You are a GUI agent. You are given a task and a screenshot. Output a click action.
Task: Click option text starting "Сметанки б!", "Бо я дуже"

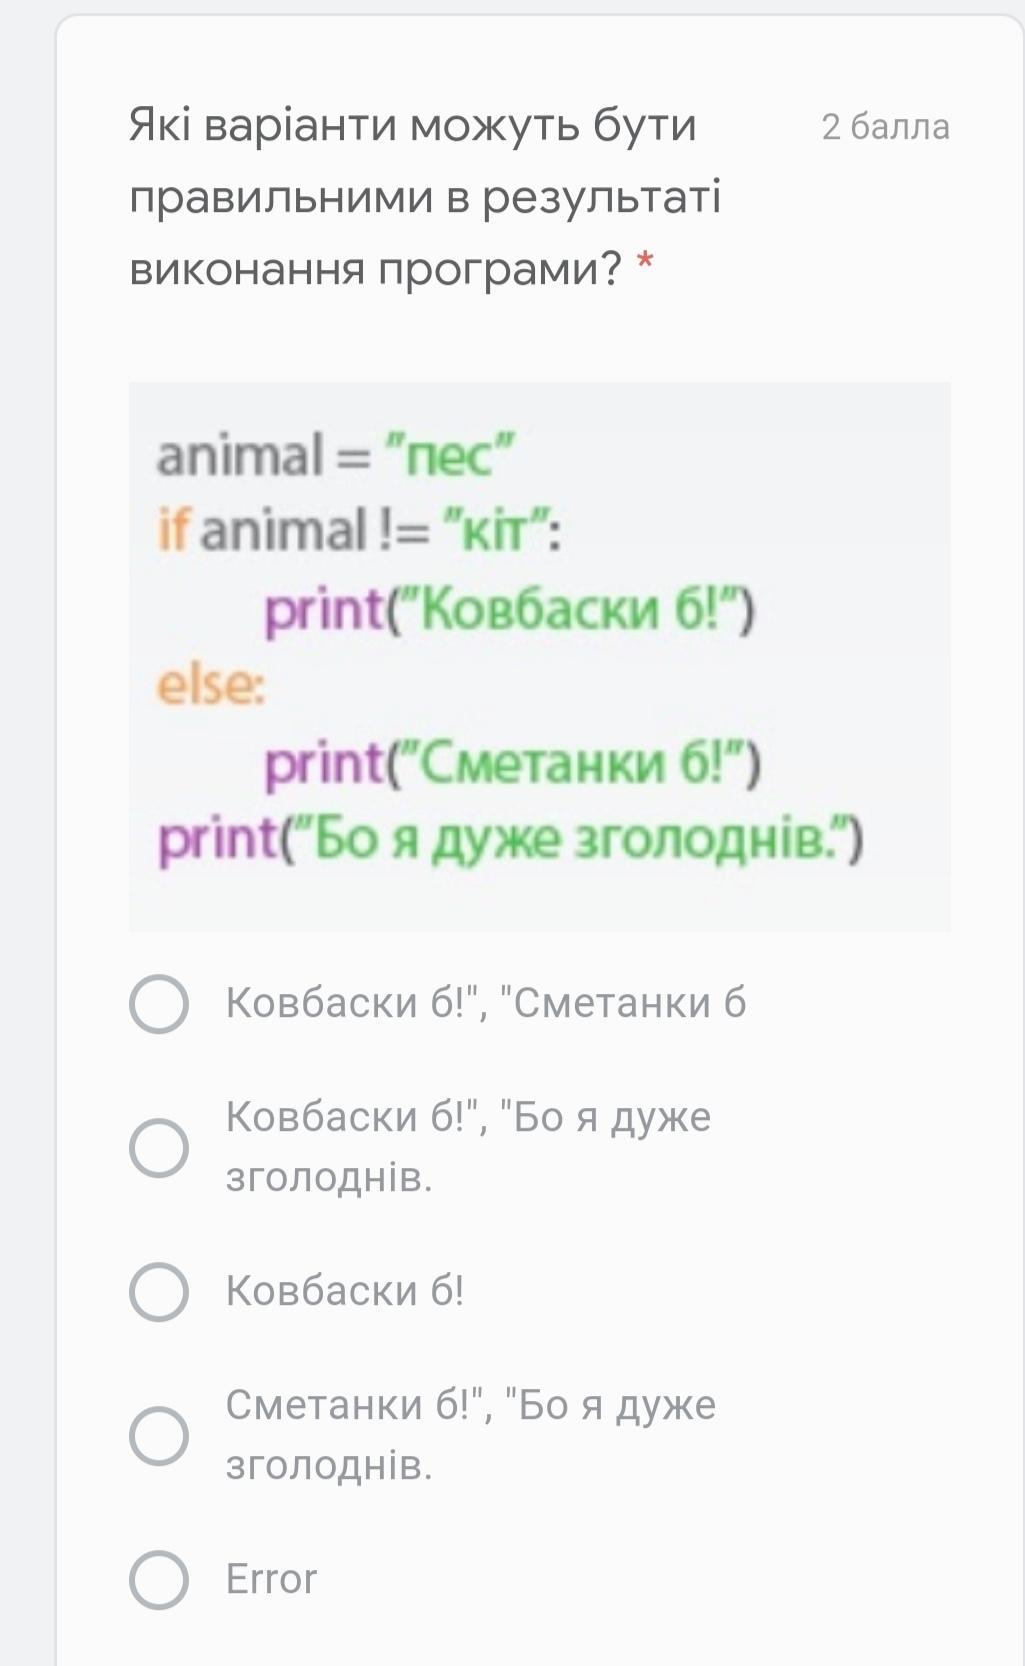[471, 1435]
